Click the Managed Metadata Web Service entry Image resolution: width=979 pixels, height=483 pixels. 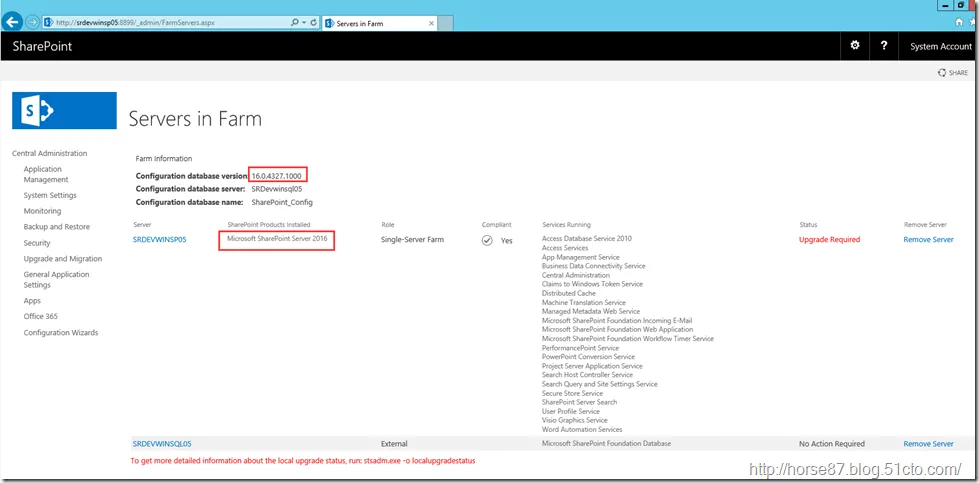[x=591, y=311]
